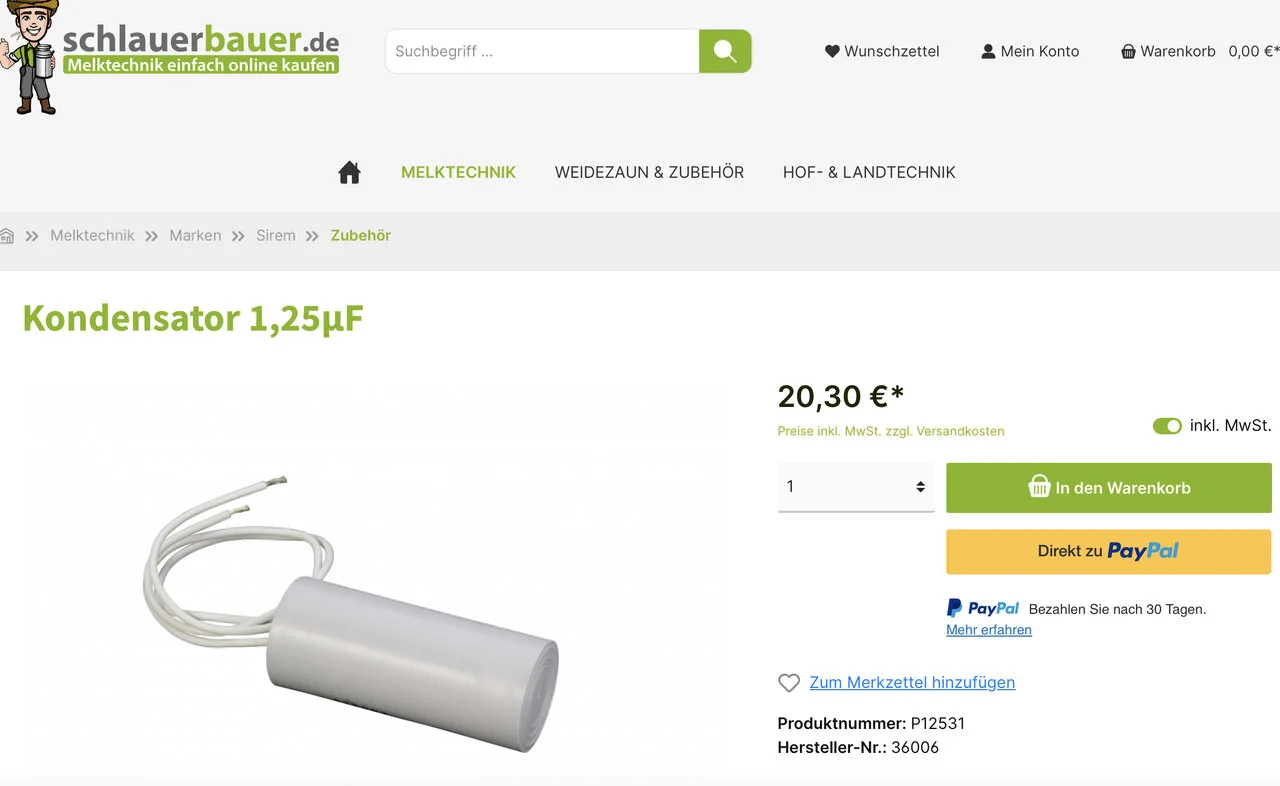The width and height of the screenshot is (1280, 786).
Task: Click the Wunschzettel heart icon
Action: point(832,51)
